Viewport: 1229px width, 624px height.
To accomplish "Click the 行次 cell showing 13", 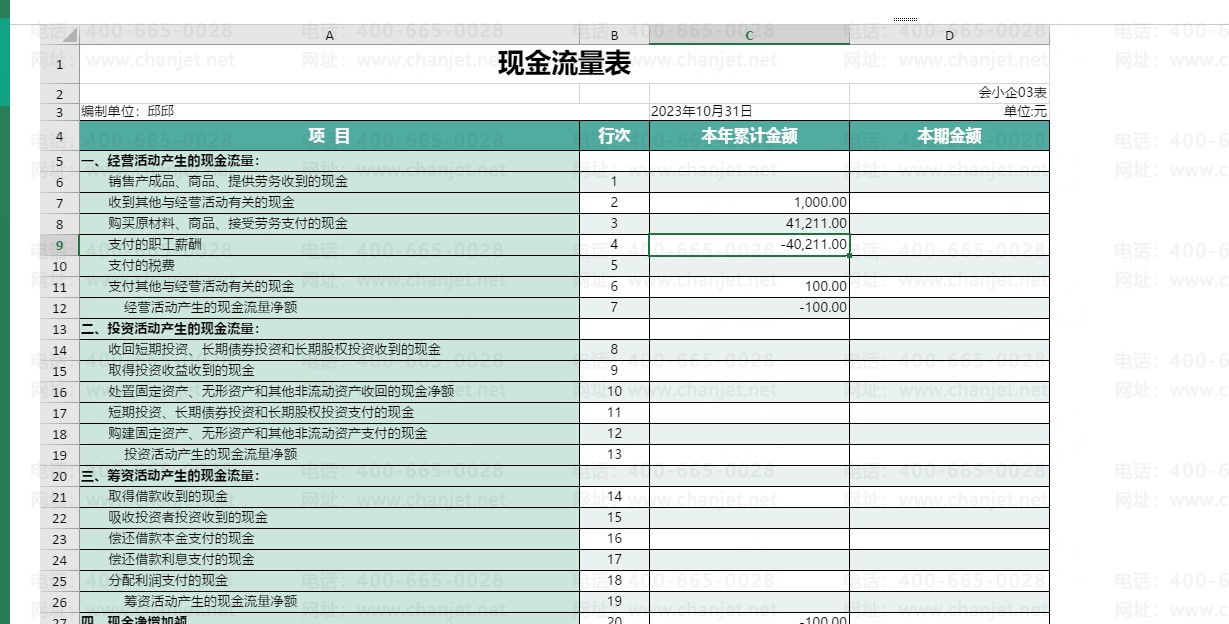I will 614,454.
